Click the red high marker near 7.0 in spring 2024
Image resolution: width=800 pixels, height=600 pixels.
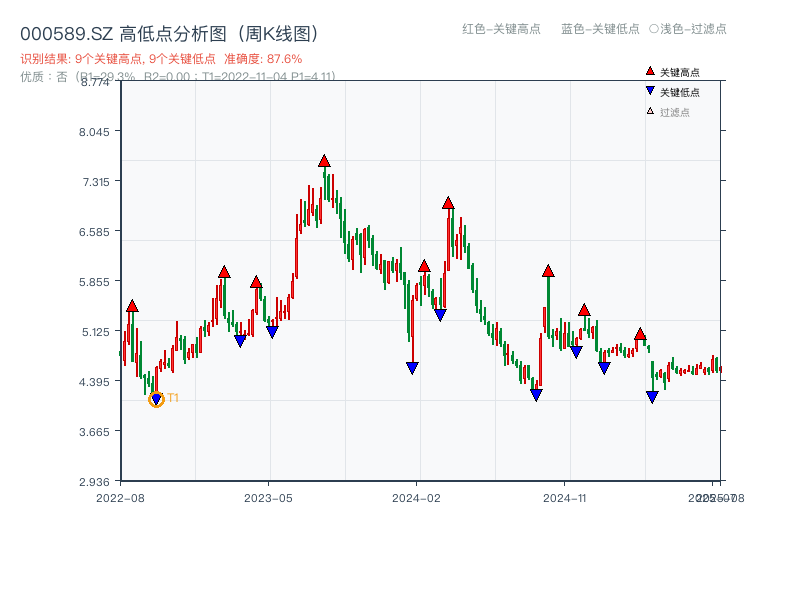pyautogui.click(x=448, y=203)
